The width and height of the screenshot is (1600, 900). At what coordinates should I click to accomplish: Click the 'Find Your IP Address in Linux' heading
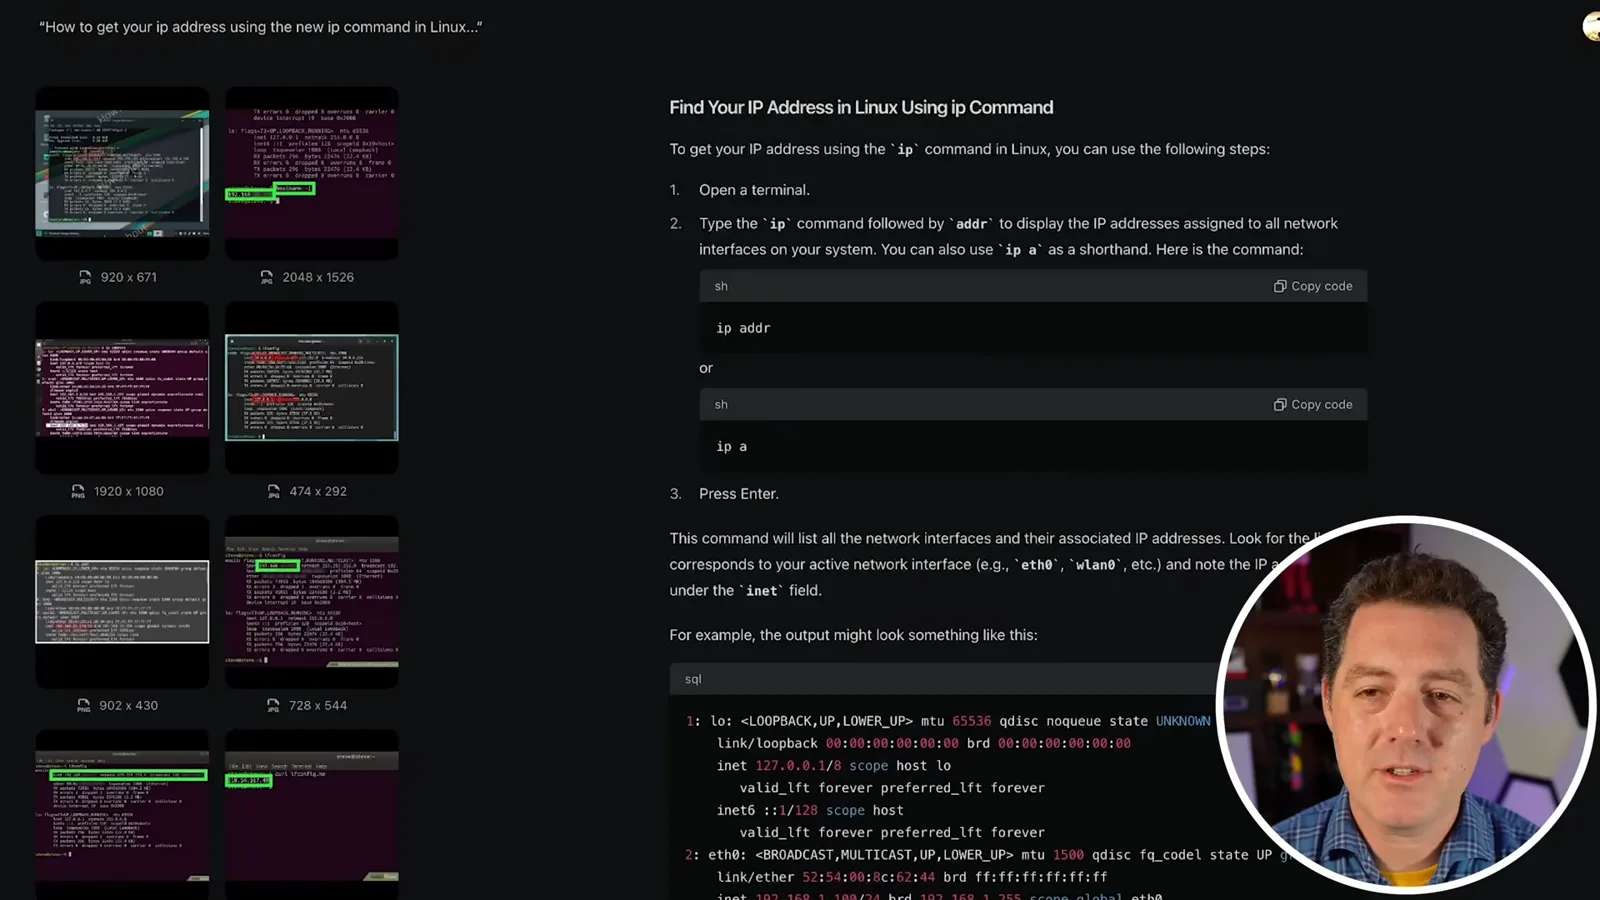[x=861, y=107]
